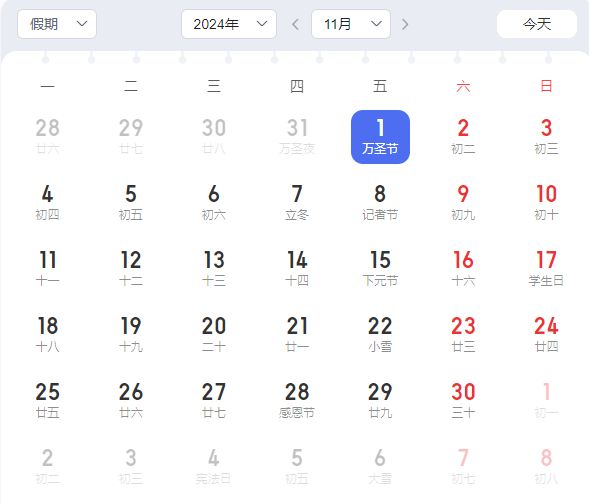Open the 2024年 year dropdown
This screenshot has width=589, height=504.
pyautogui.click(x=229, y=24)
